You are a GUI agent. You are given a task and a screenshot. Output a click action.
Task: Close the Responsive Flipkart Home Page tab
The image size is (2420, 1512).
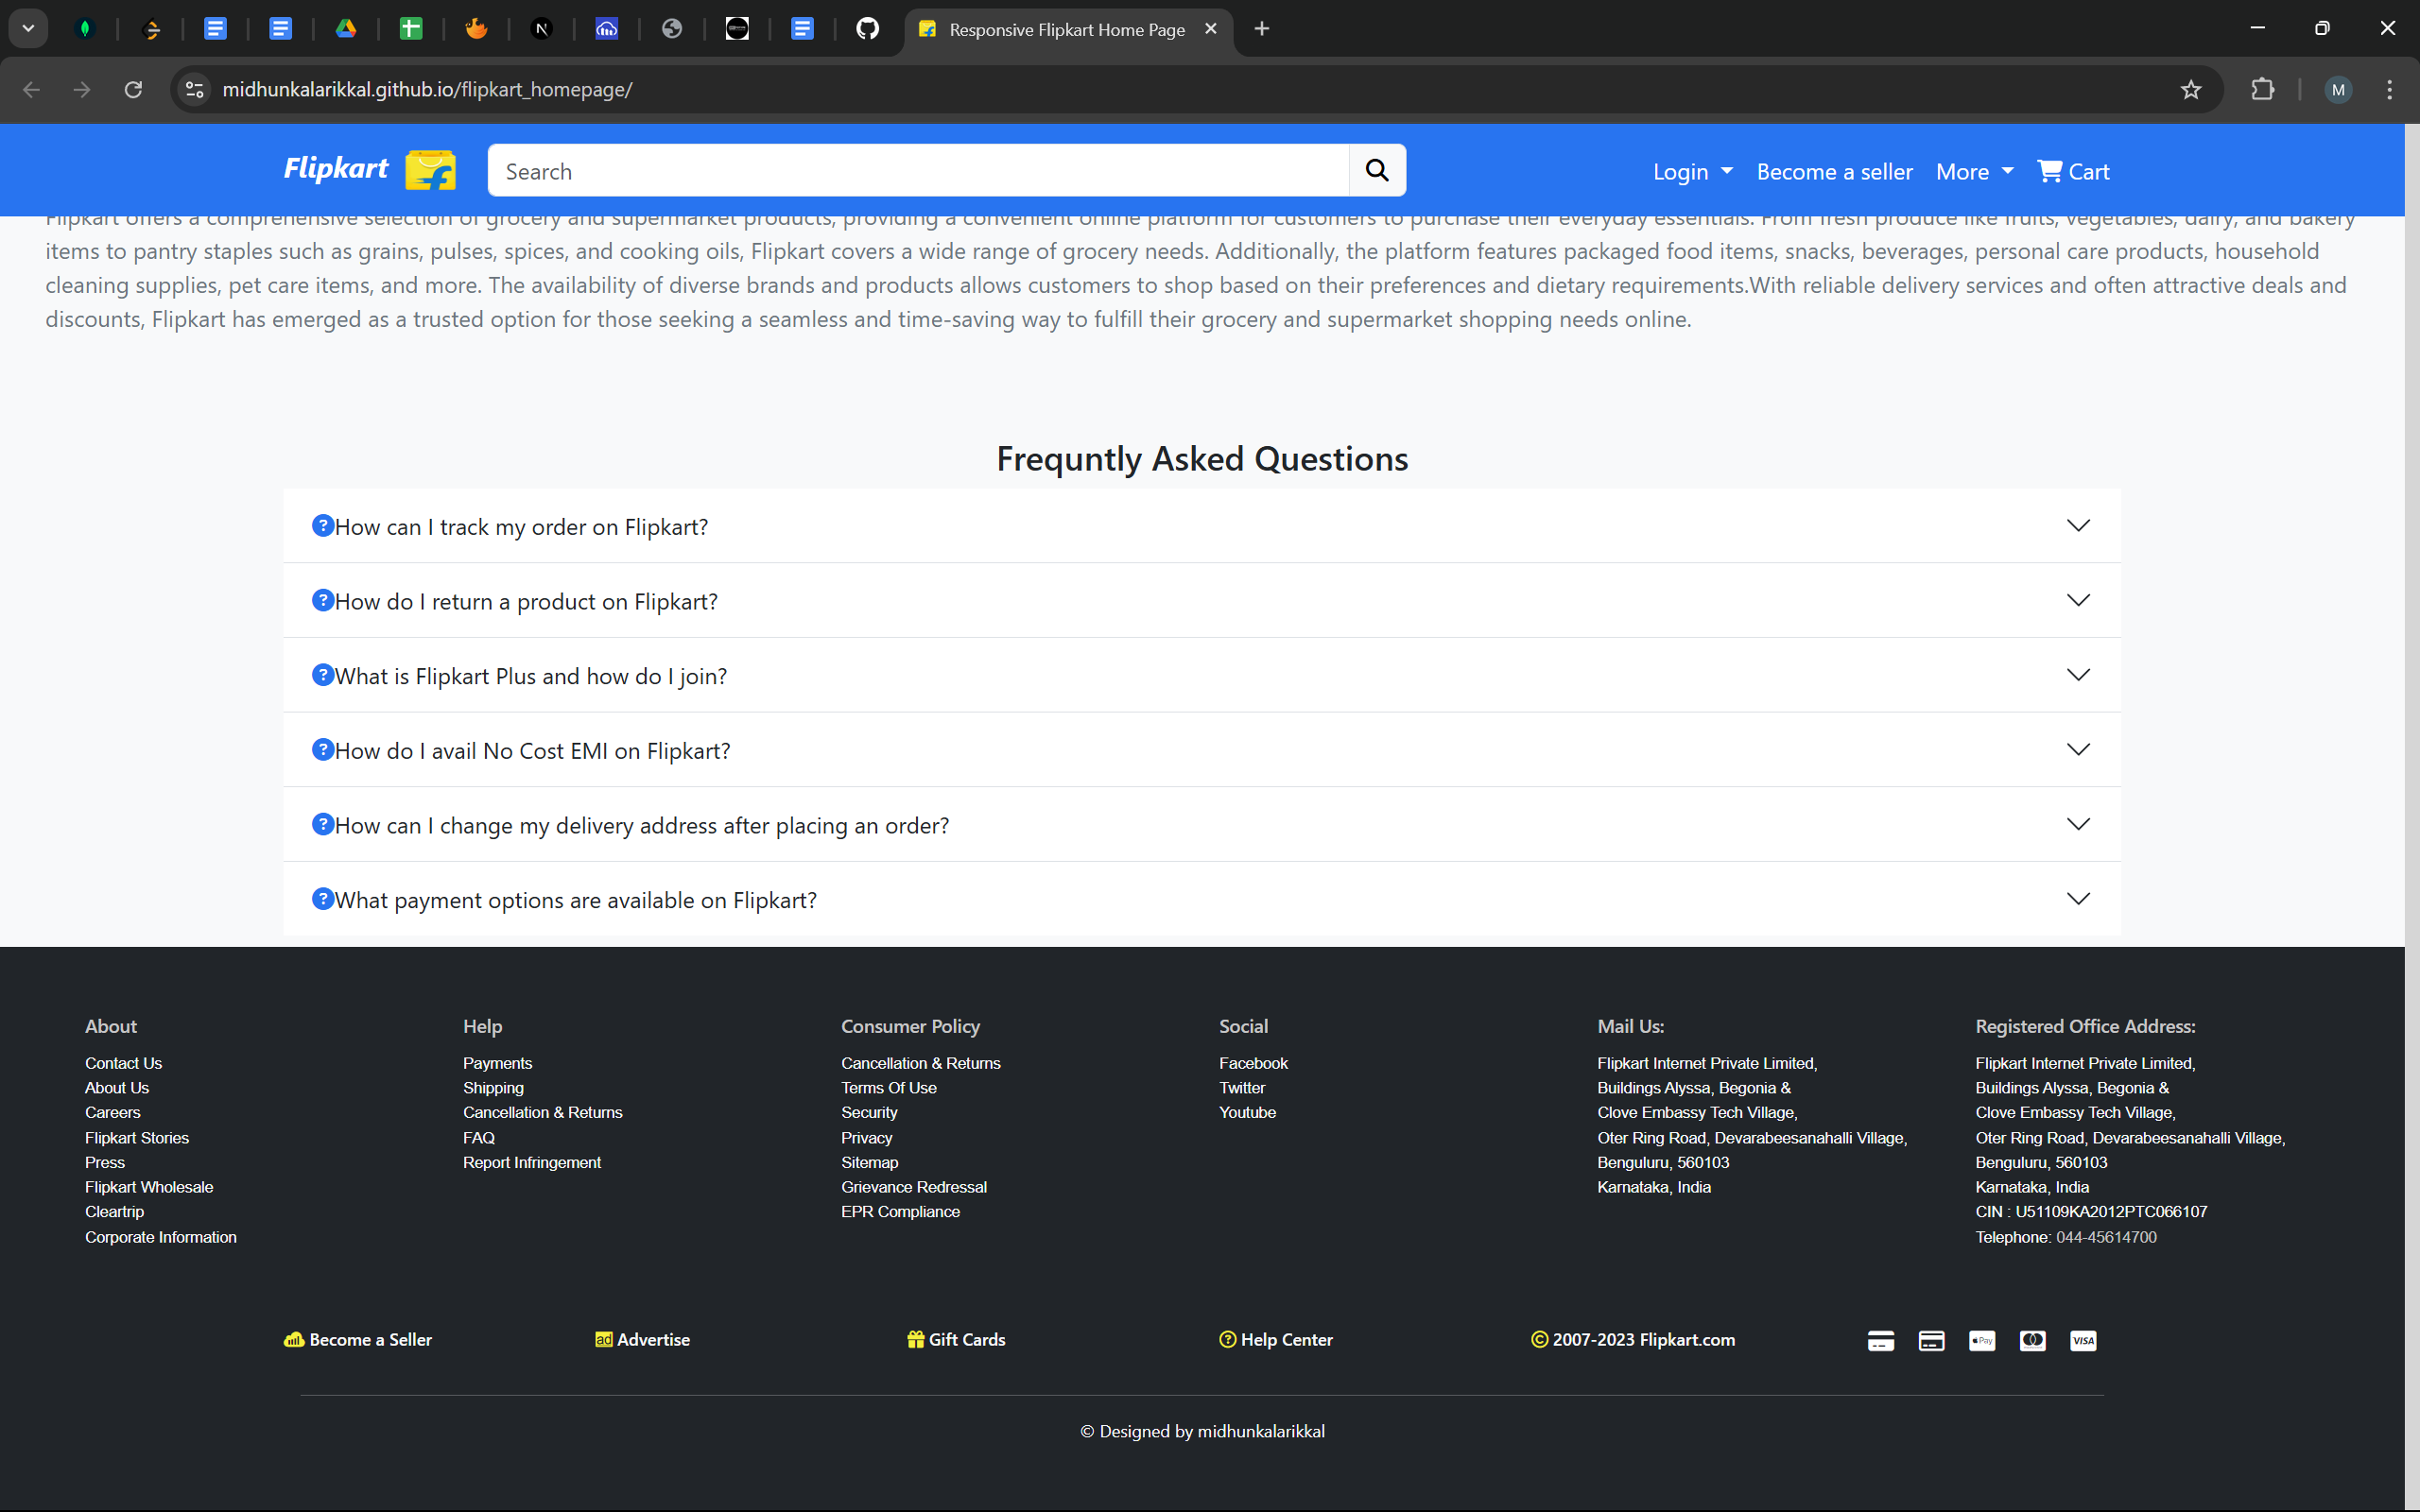coord(1211,29)
